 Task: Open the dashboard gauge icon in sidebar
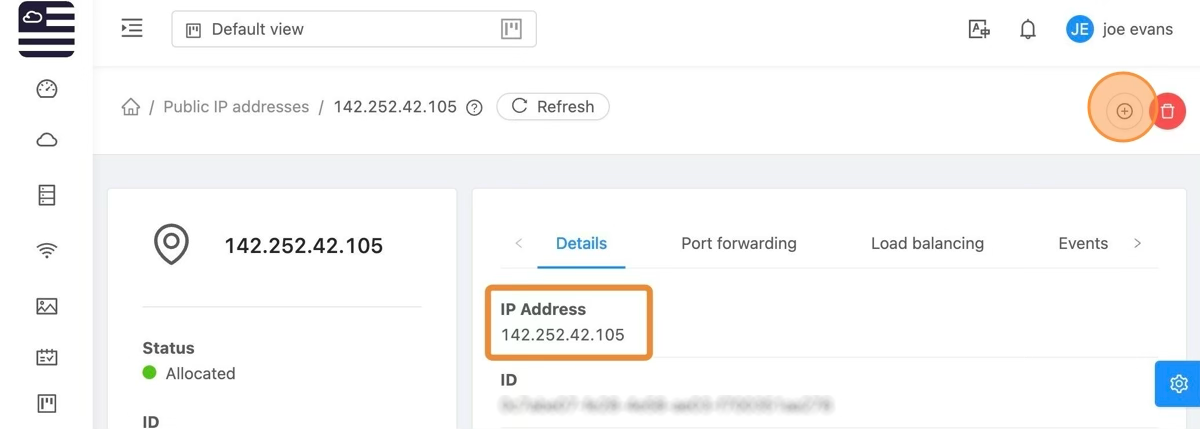click(x=47, y=89)
